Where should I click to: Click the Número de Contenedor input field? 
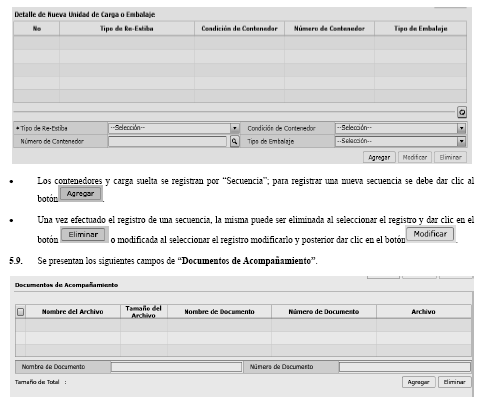click(167, 141)
